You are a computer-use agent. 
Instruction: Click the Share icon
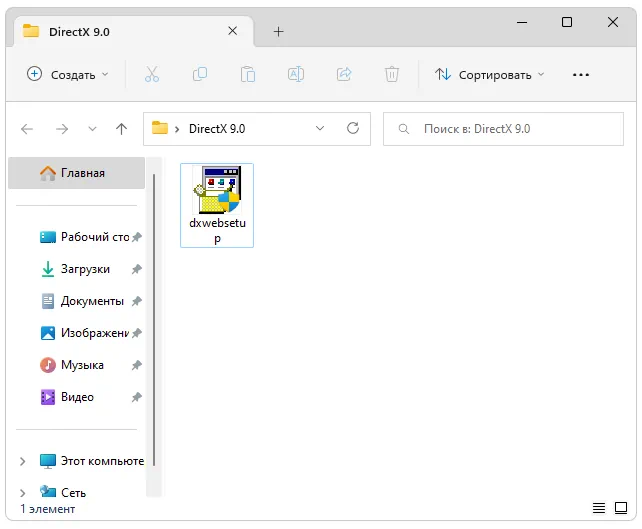(x=344, y=75)
